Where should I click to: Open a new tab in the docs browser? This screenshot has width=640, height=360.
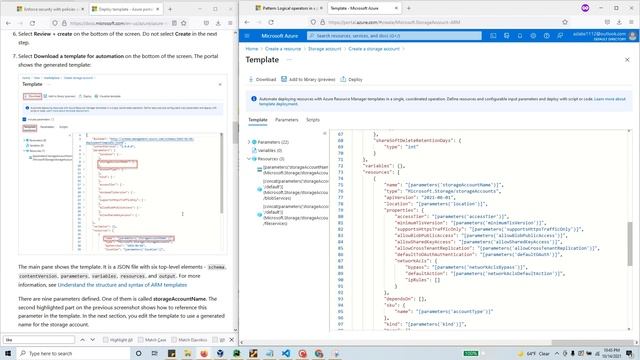click(170, 9)
